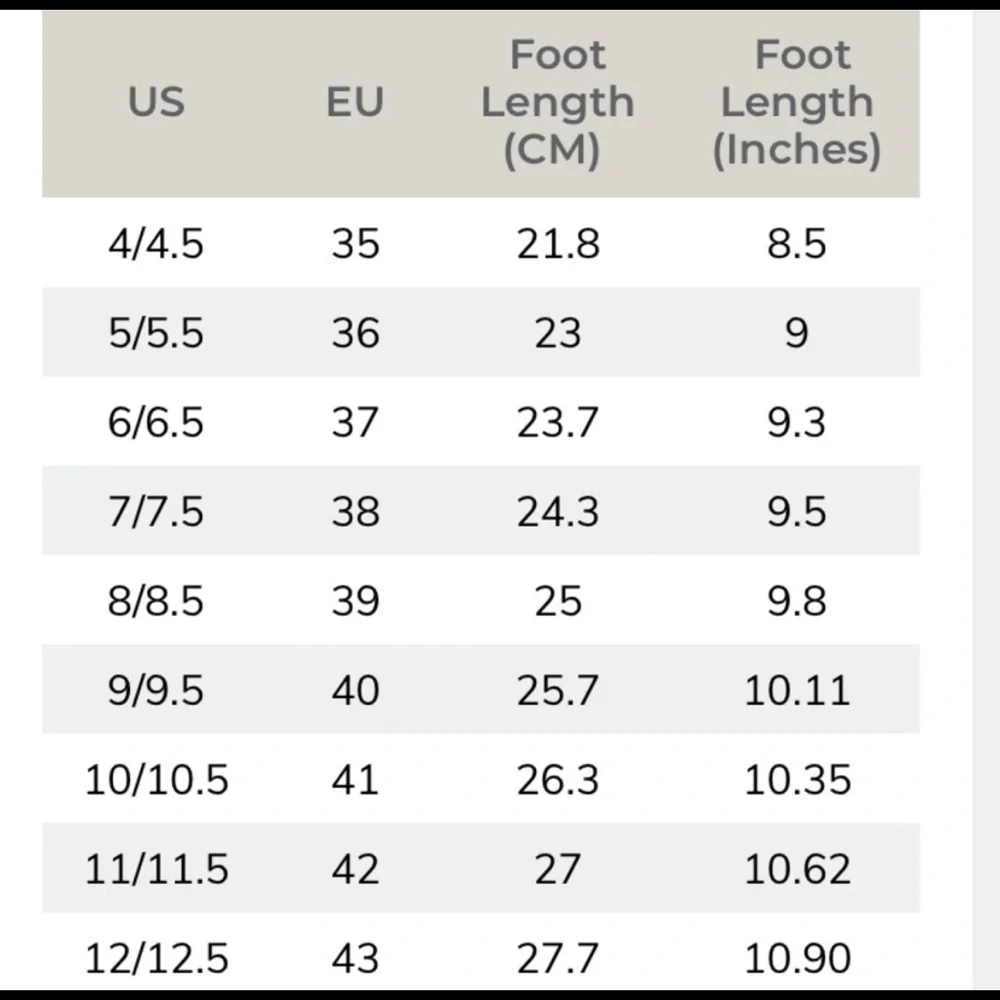The height and width of the screenshot is (1000, 1000).
Task: Click US size 10/10.5 cell
Action: click(156, 779)
